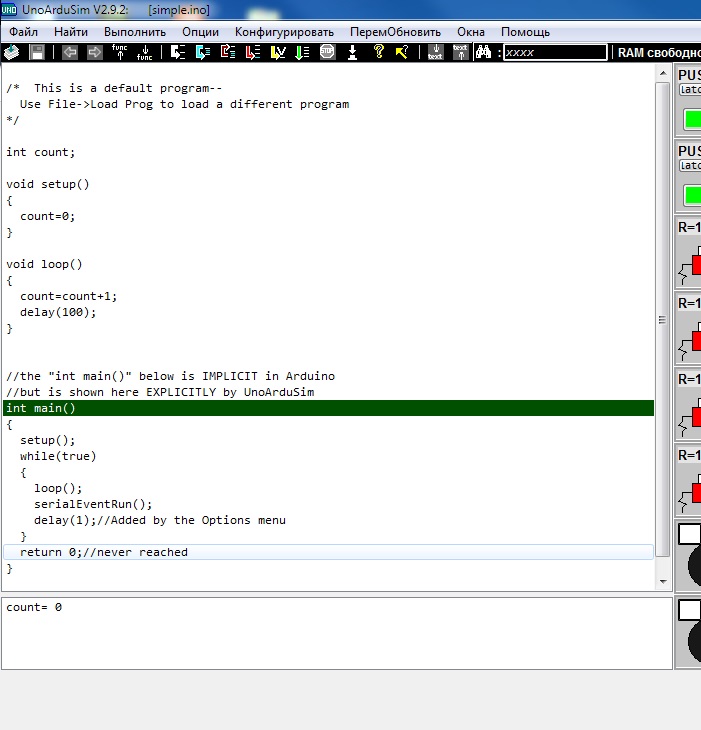The image size is (701, 730).
Task: Open the first latch dropdown under PUSH
Action: (x=690, y=90)
